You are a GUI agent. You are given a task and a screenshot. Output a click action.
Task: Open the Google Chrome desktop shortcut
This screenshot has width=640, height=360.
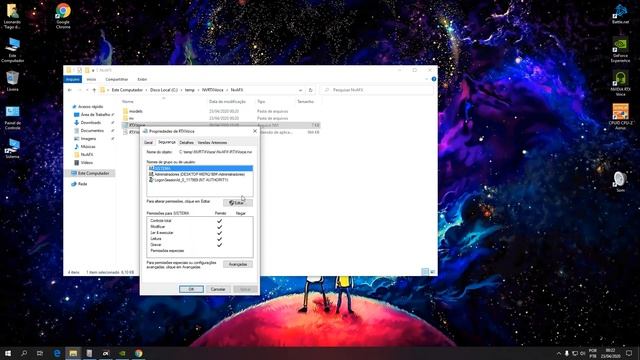pyautogui.click(x=63, y=16)
